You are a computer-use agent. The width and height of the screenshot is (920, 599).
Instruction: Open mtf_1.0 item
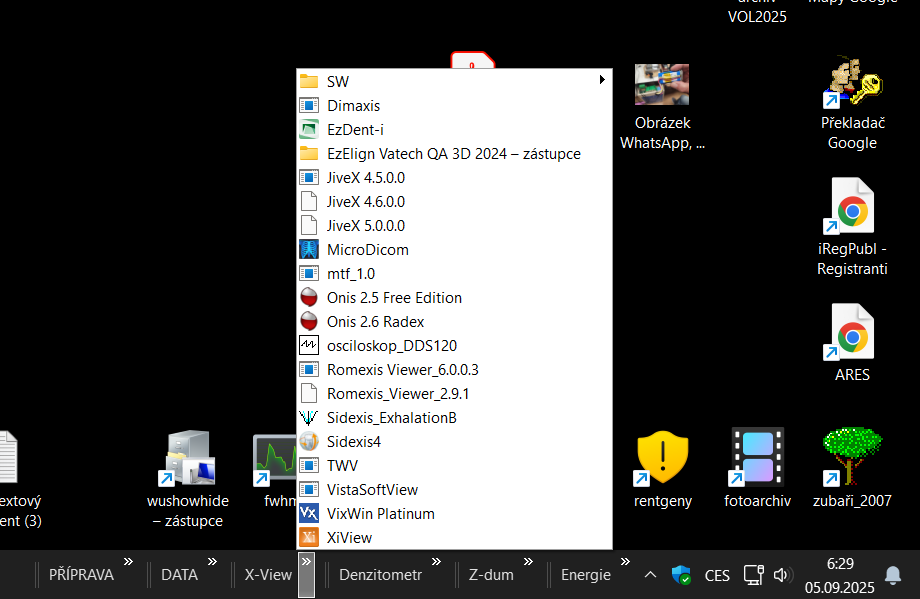tap(454, 274)
